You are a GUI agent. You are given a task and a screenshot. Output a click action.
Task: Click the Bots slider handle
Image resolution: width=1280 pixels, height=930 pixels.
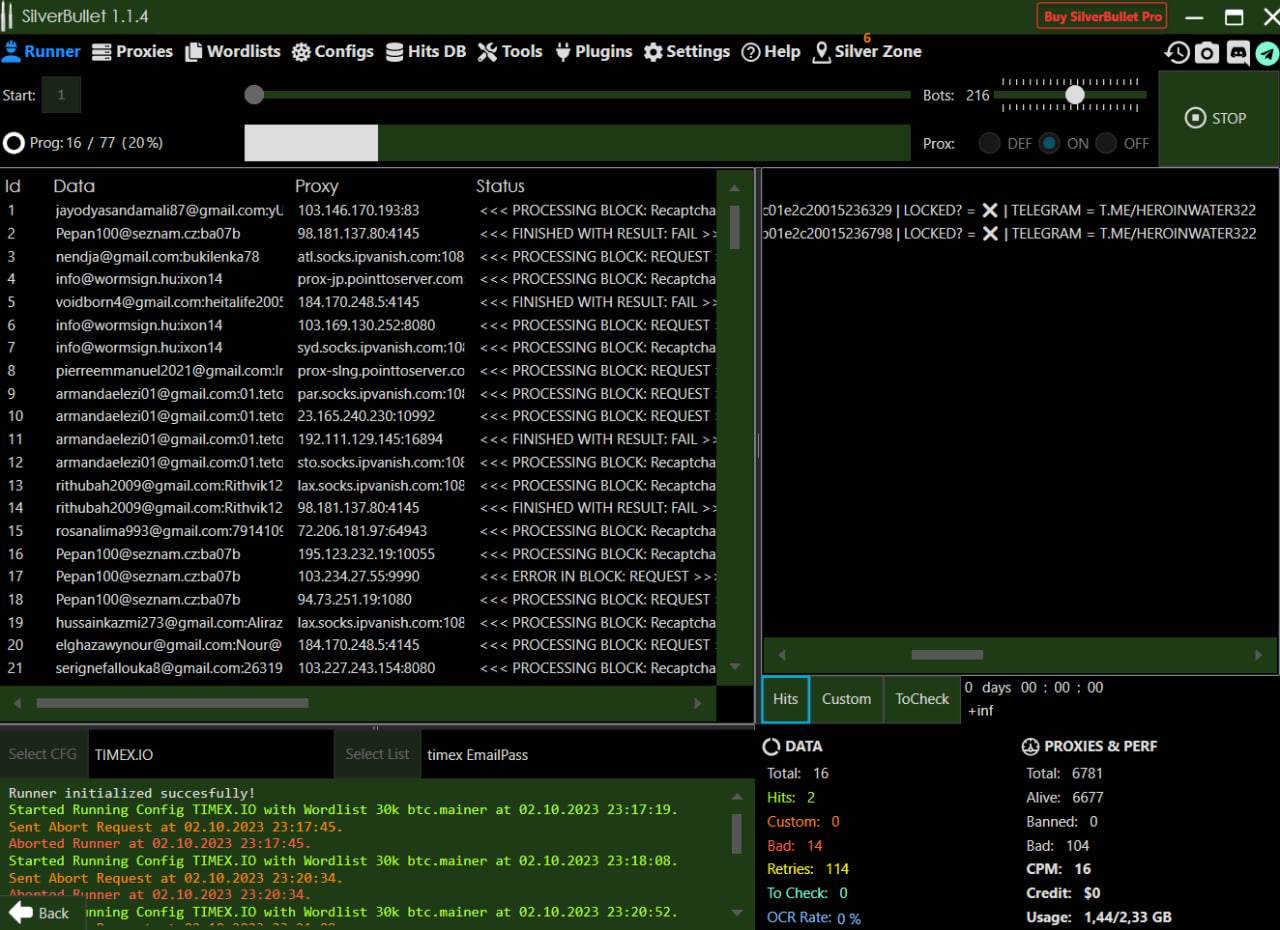coord(1075,95)
